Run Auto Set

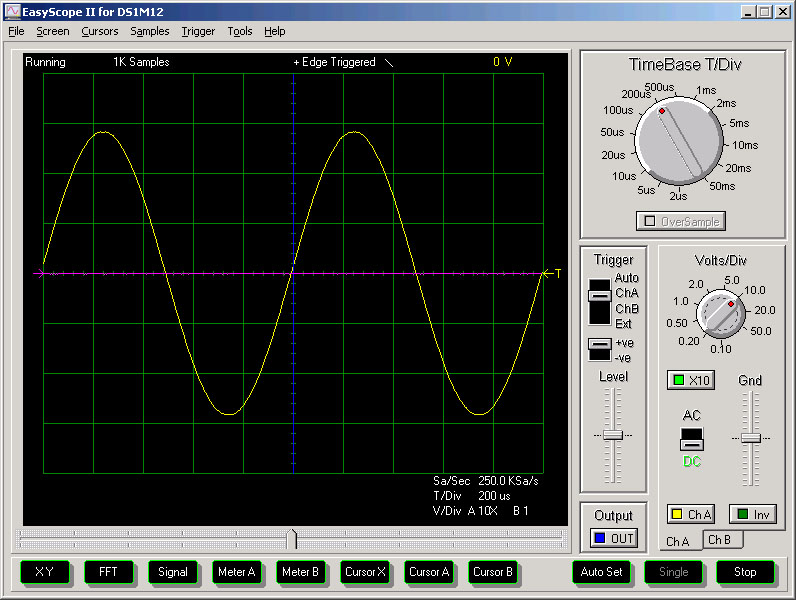coord(602,572)
